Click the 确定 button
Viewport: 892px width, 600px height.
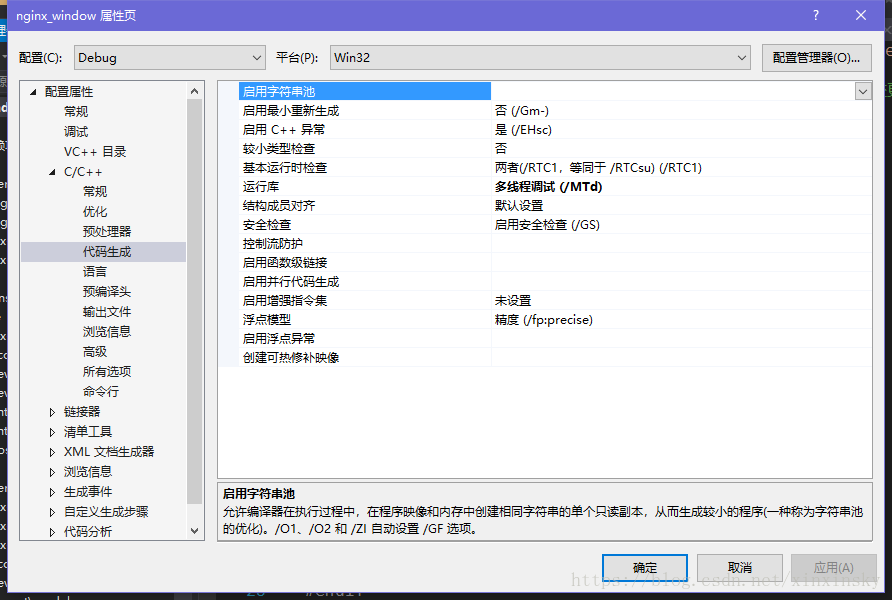645,568
